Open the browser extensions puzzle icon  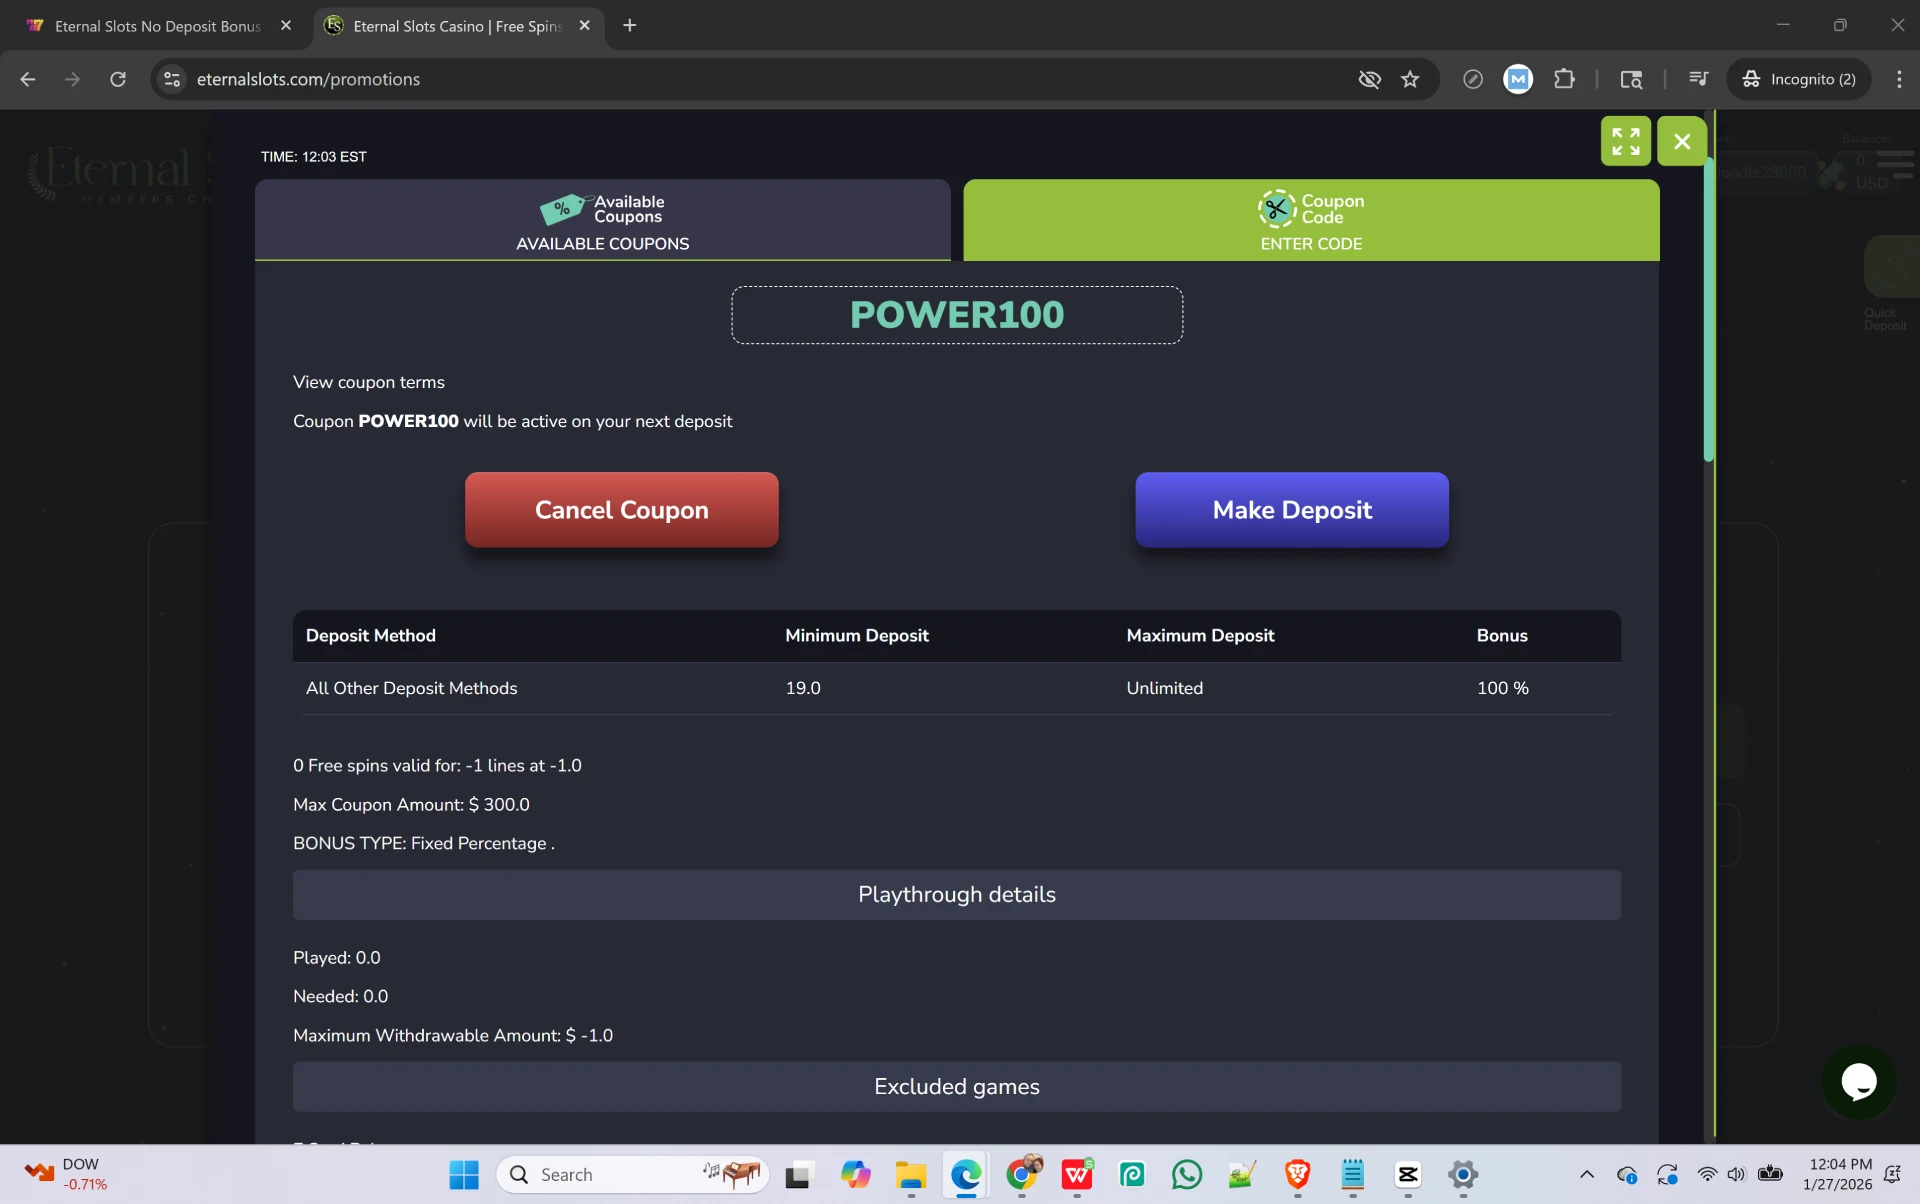point(1564,79)
